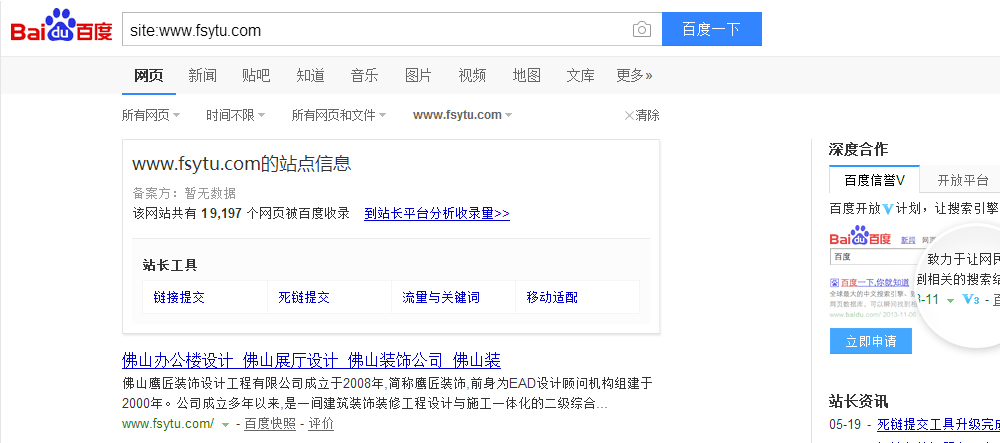Click the 立即申请 button
Viewport: 1000px width, 443px height.
pos(871,341)
